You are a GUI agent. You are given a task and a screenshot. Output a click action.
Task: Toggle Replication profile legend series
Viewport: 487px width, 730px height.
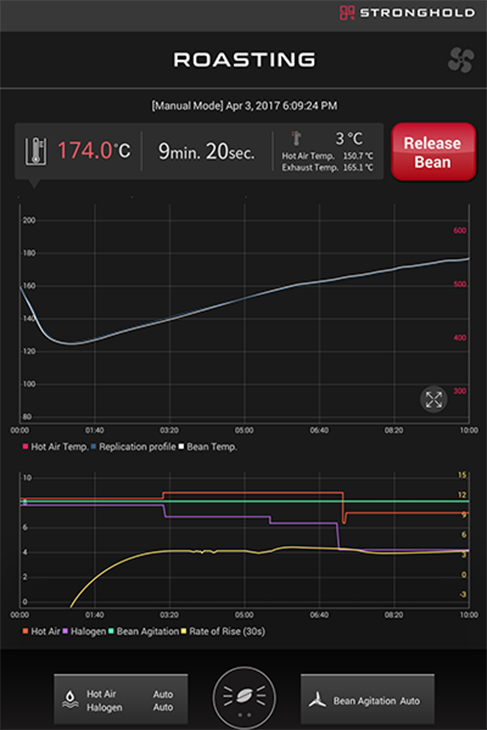[x=133, y=447]
